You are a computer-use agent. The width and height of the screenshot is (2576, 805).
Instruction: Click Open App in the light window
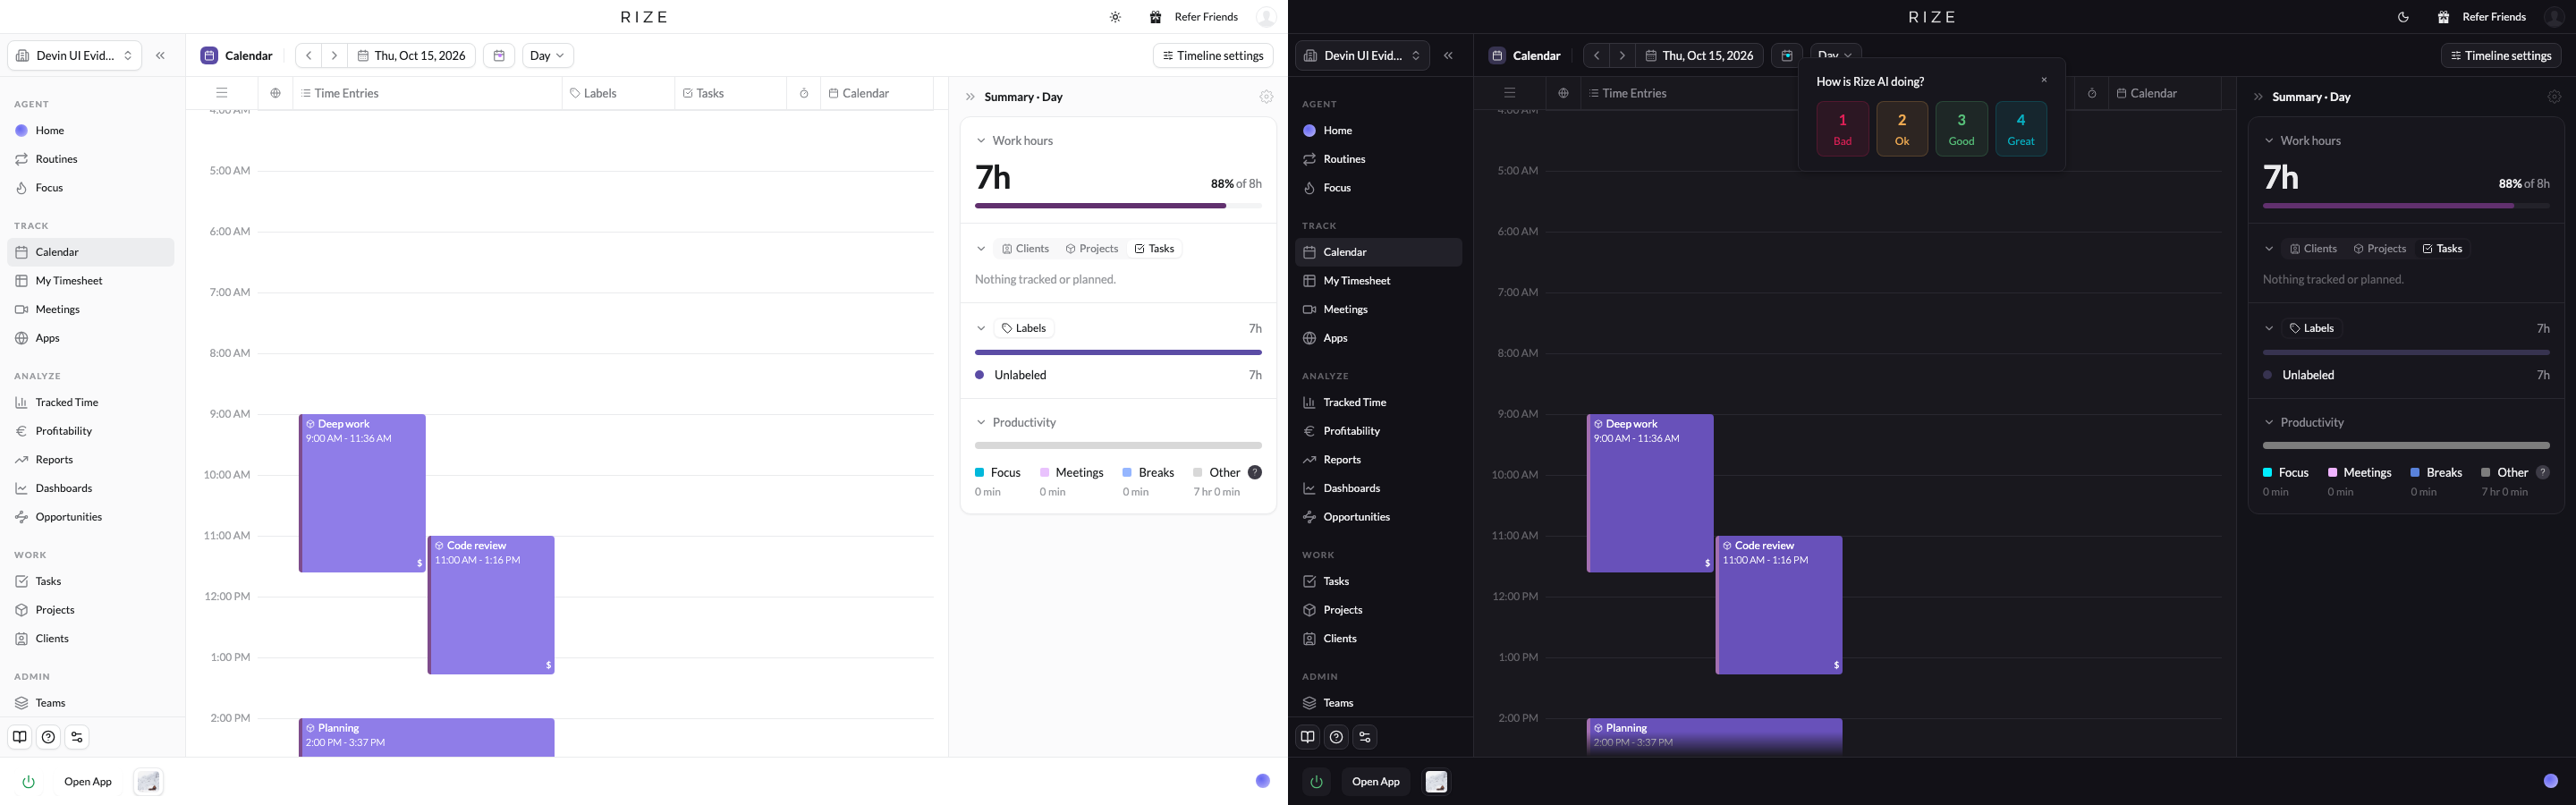88,782
